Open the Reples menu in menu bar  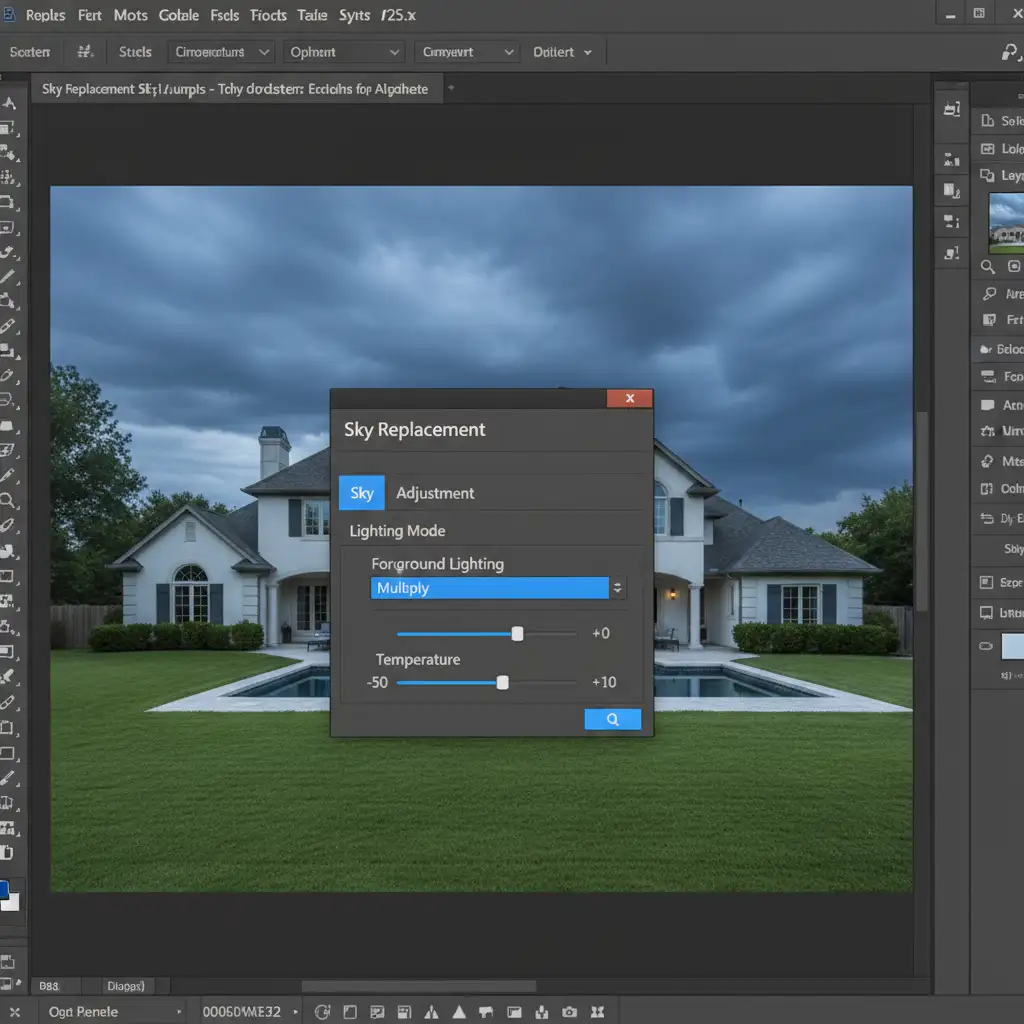[x=45, y=15]
